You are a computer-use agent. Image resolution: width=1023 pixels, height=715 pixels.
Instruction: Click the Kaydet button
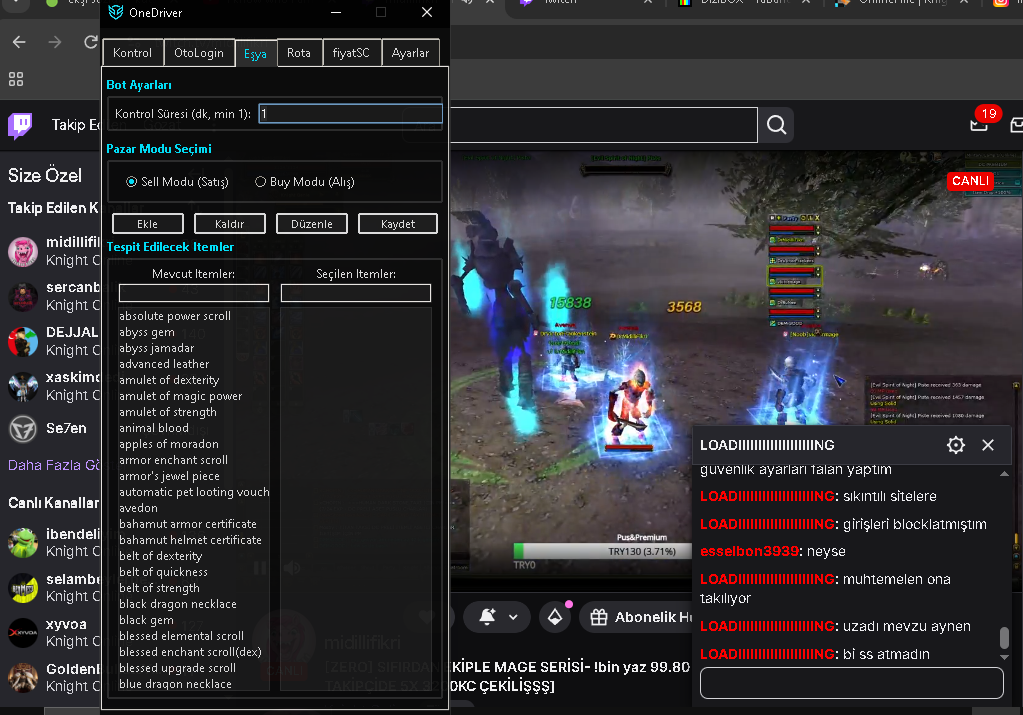tap(398, 224)
